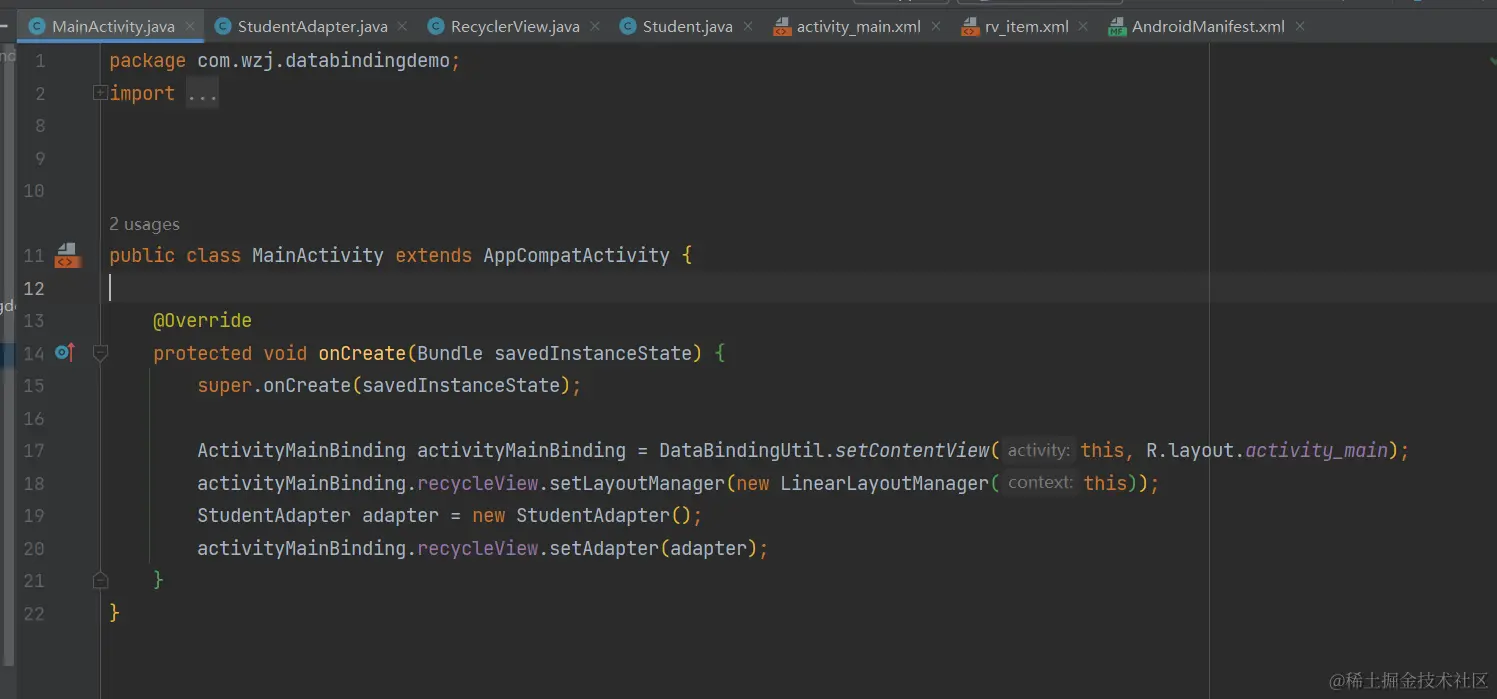
Task: Open related XML file gutter icon
Action: (67, 255)
